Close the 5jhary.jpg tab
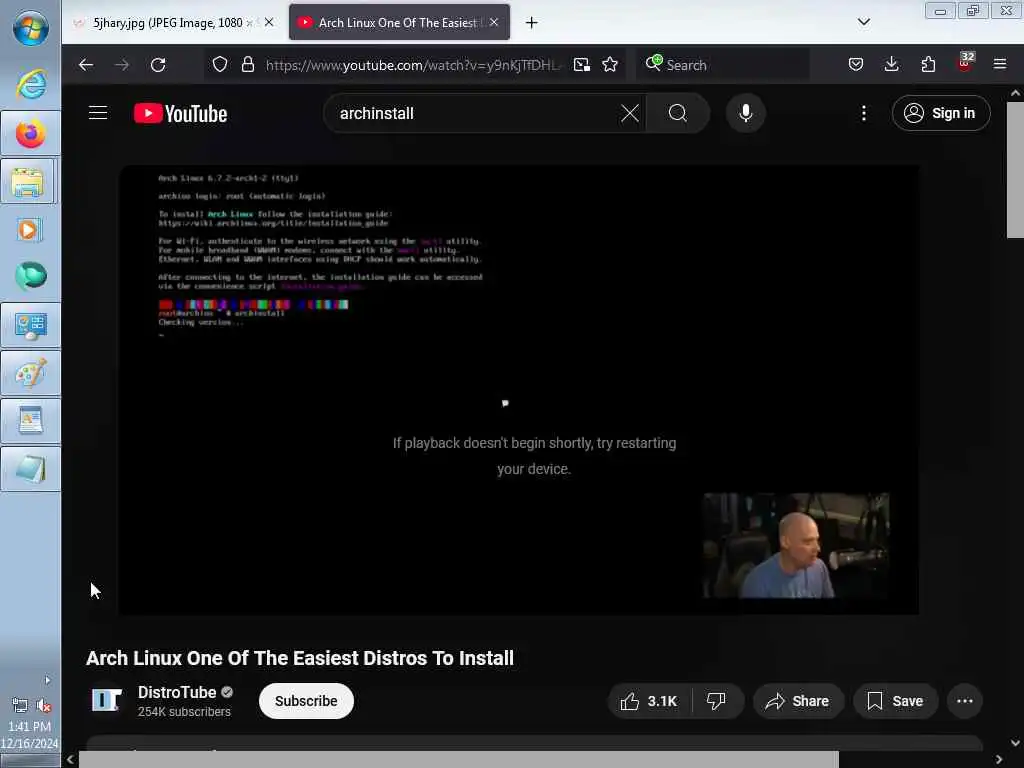1024x768 pixels. pyautogui.click(x=268, y=22)
